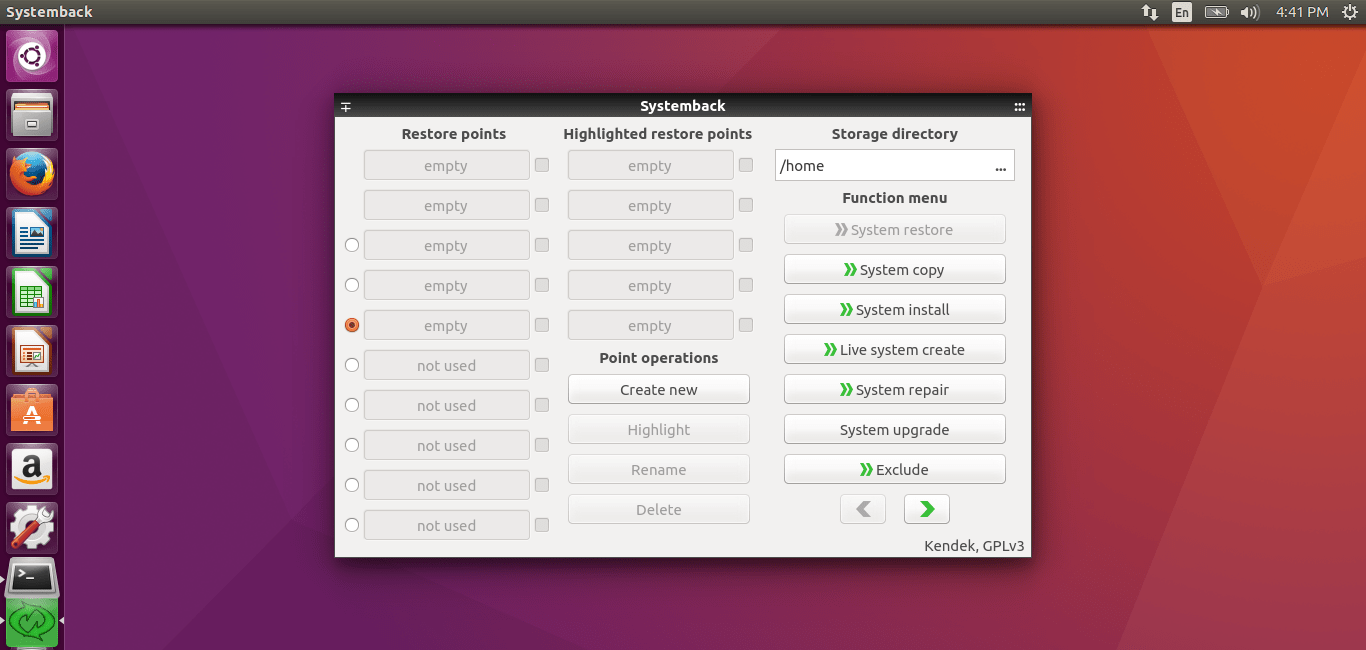The height and width of the screenshot is (650, 1366).
Task: Open the battery indicator in top panel
Action: point(1216,12)
